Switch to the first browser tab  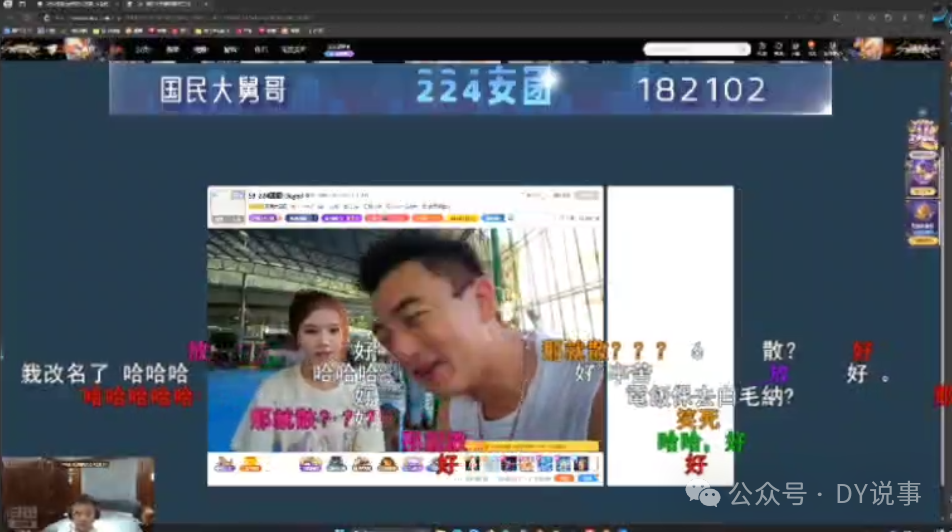click(76, 4)
